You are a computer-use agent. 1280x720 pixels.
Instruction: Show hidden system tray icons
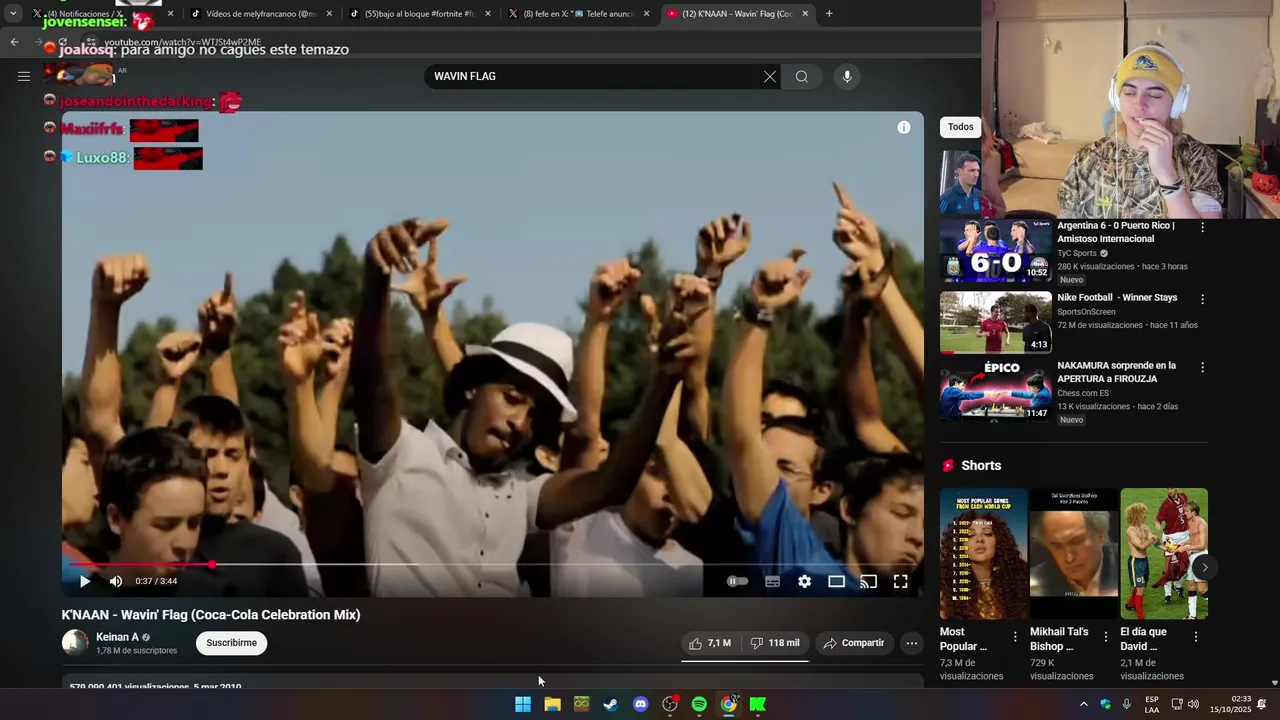[1083, 705]
